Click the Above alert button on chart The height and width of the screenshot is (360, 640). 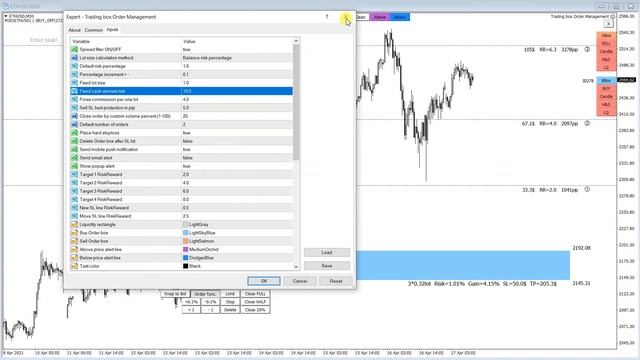(380, 17)
